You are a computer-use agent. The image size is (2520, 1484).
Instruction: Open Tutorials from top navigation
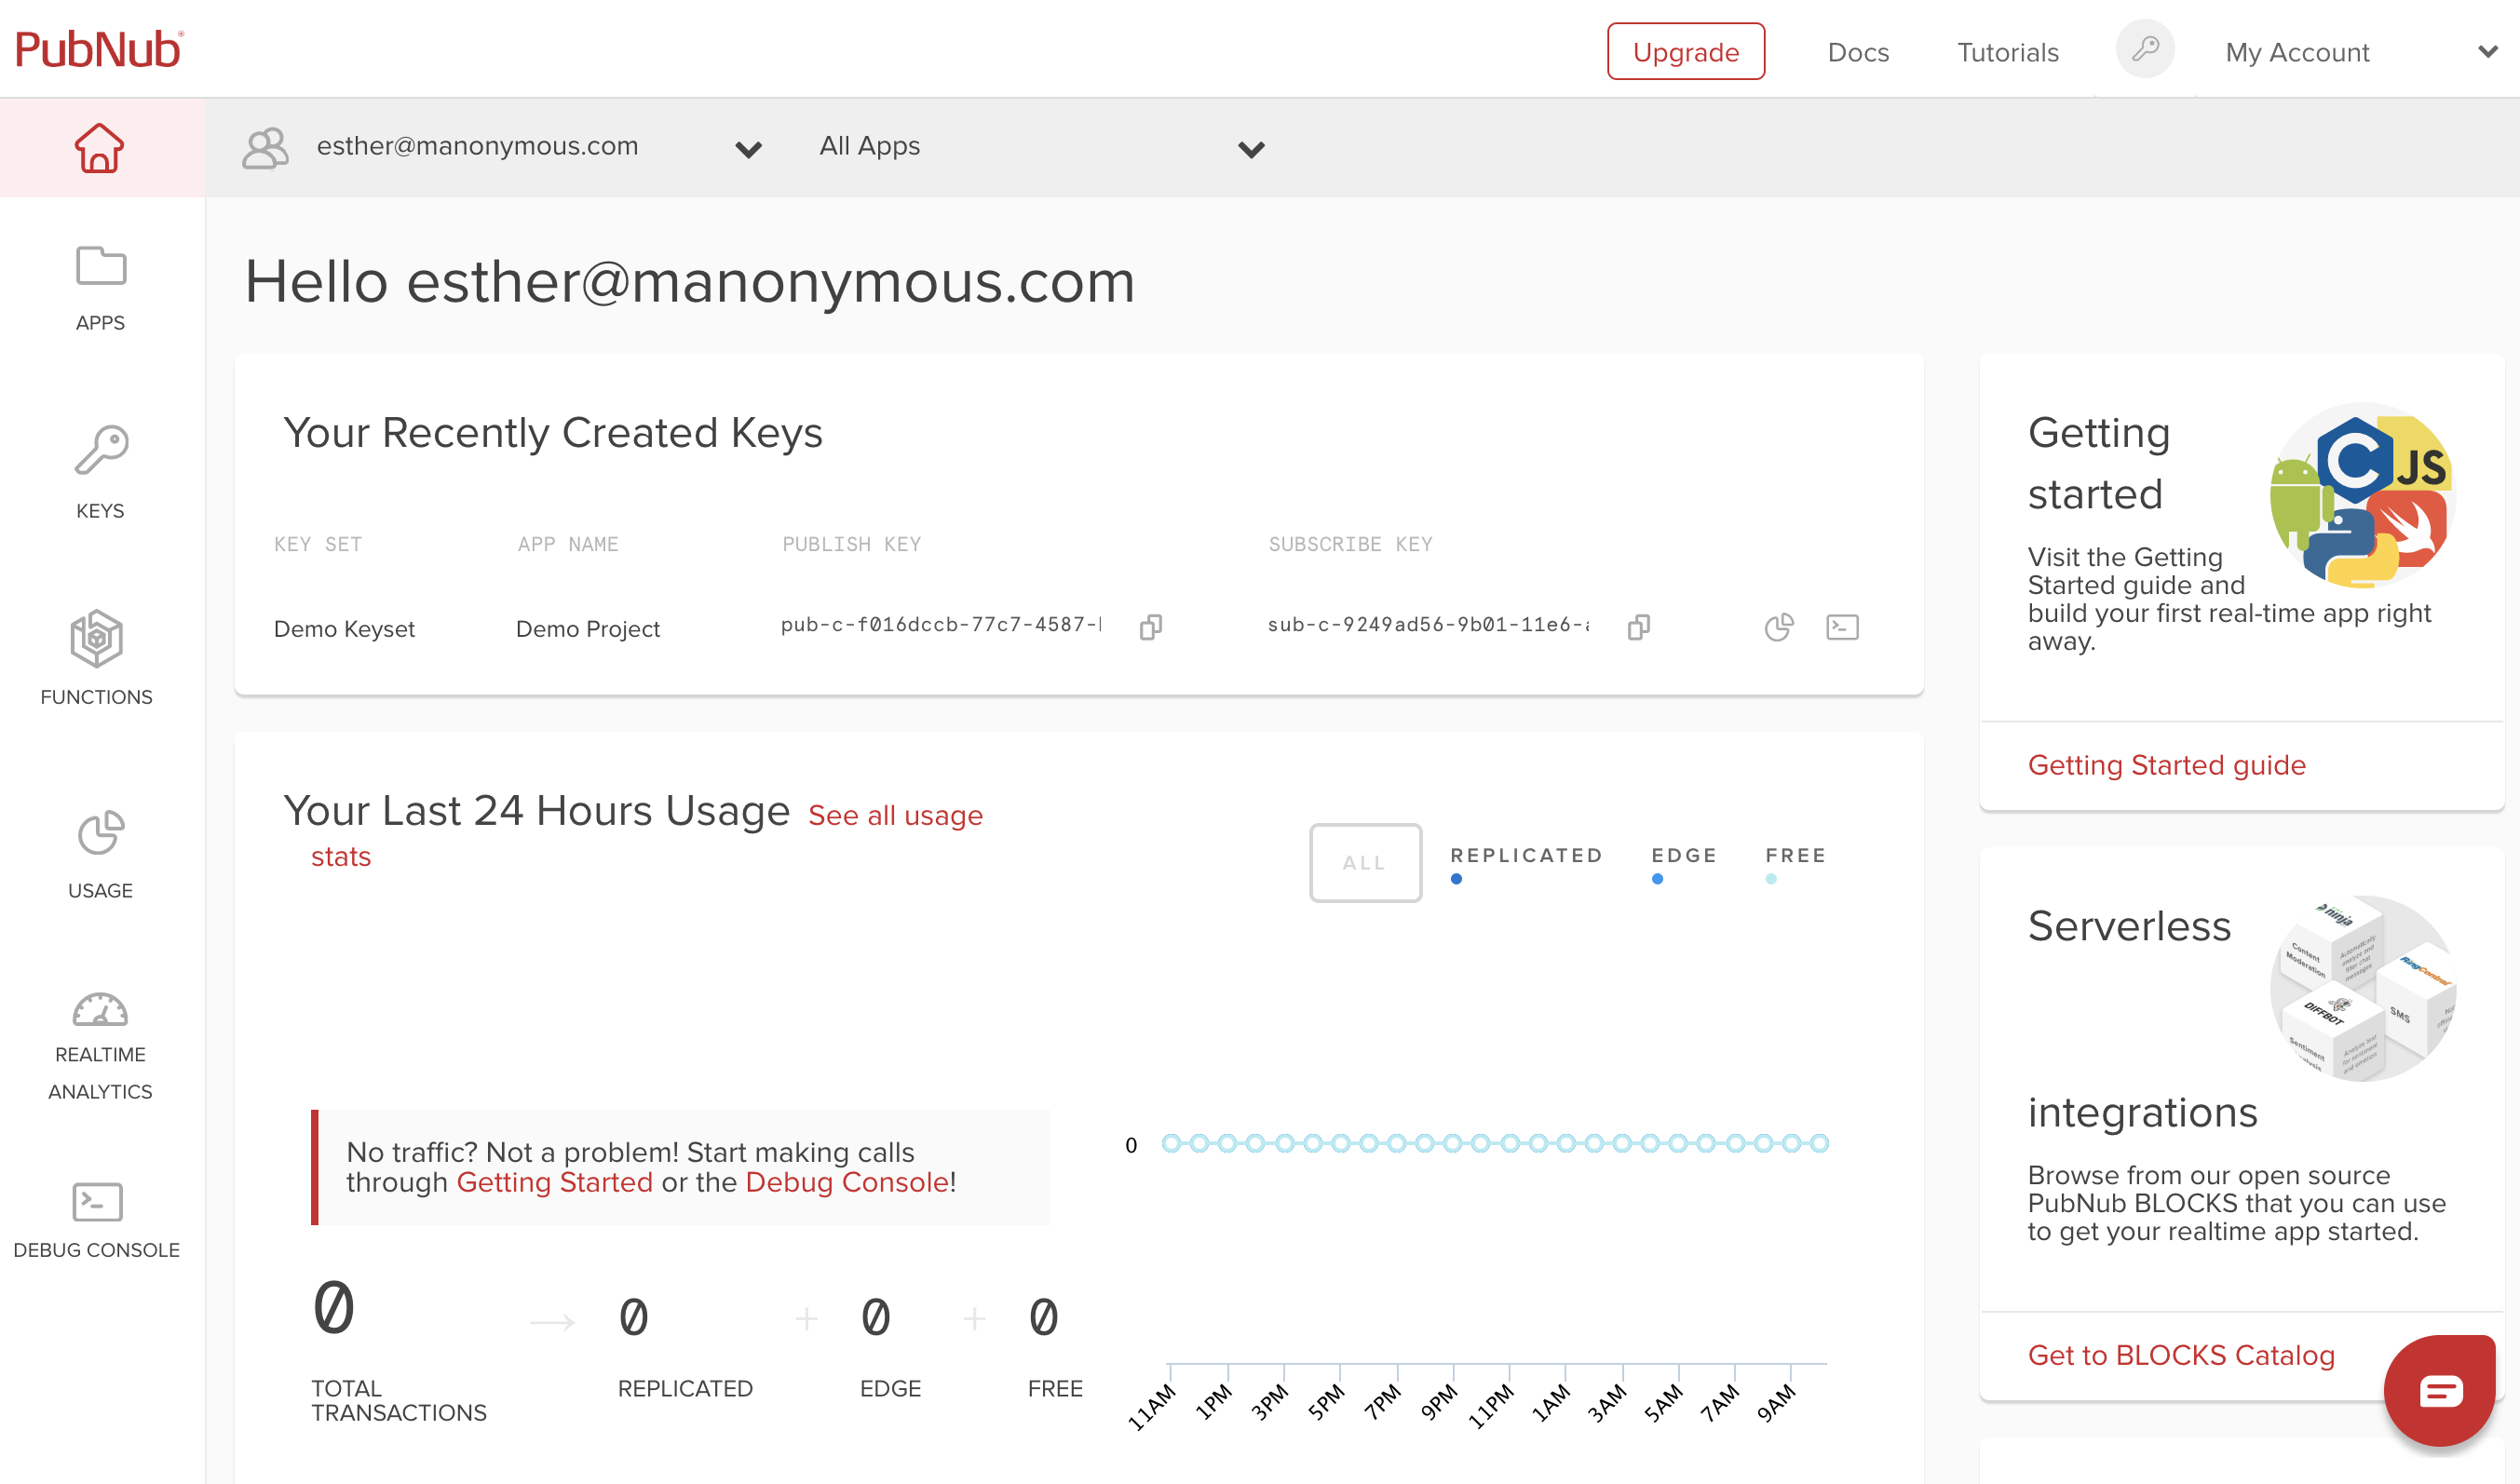[x=2008, y=52]
